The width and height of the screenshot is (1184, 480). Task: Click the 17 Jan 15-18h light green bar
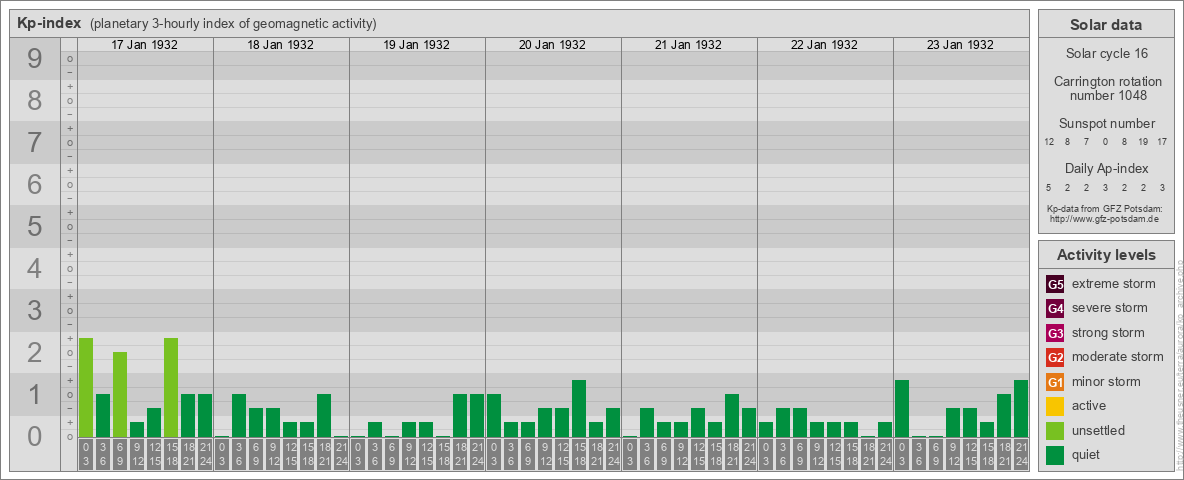coord(171,388)
